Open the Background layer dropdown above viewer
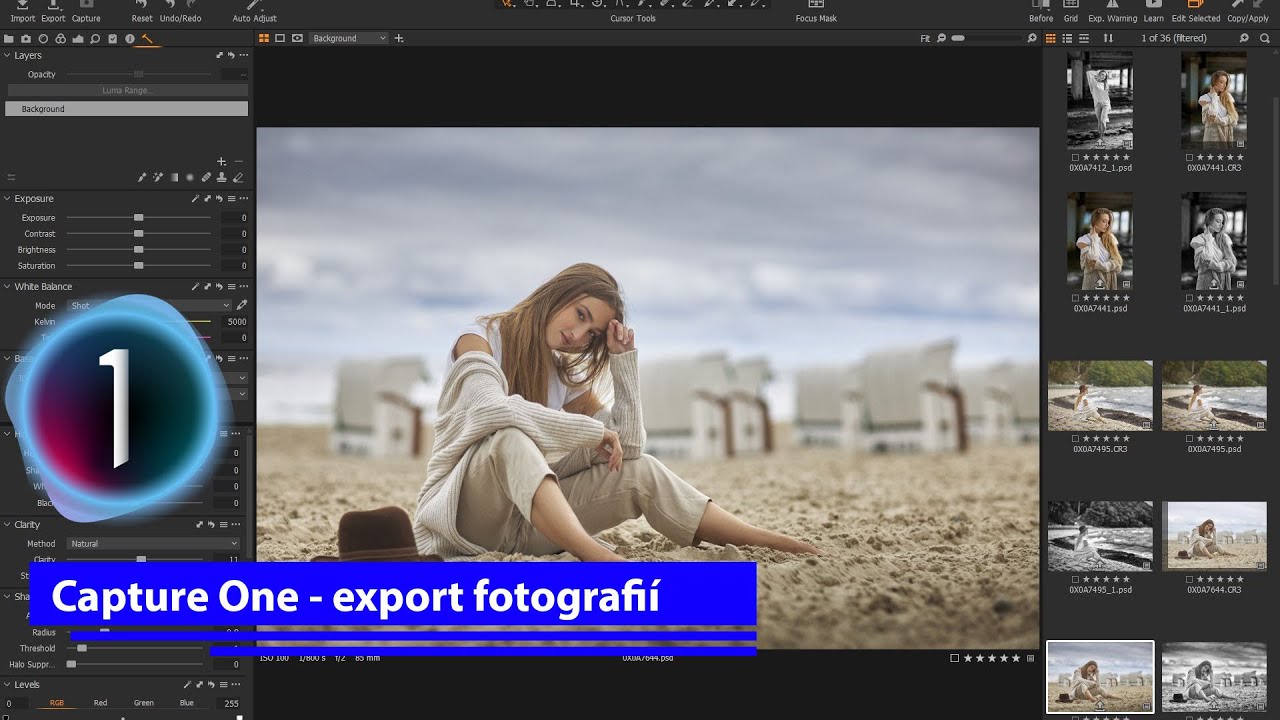Screen dimensions: 1280x720 pyautogui.click(x=349, y=38)
